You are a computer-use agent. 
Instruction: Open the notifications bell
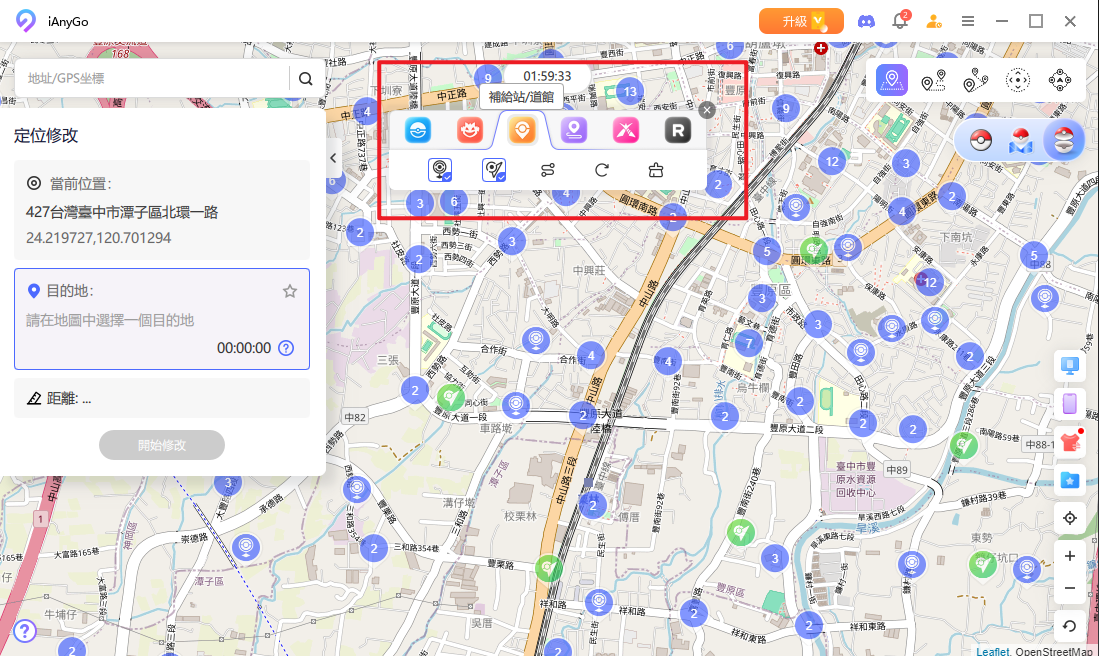pos(900,20)
